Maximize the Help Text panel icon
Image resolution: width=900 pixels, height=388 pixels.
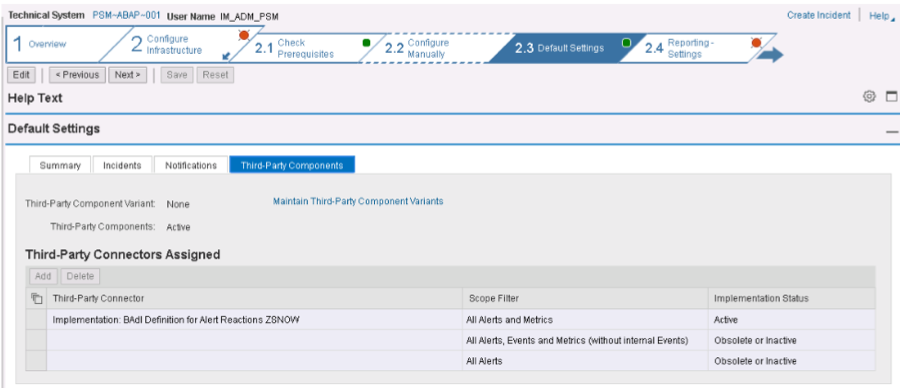pyautogui.click(x=891, y=97)
